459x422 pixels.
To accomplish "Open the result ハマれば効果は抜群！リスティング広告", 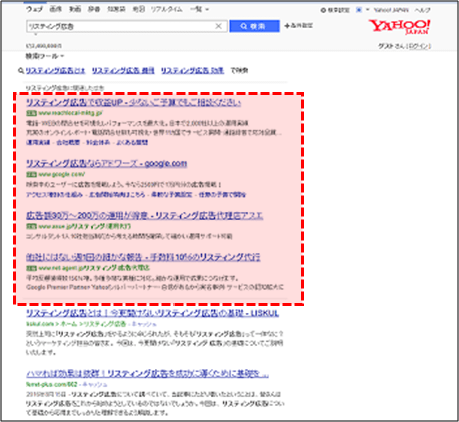I will [147, 374].
